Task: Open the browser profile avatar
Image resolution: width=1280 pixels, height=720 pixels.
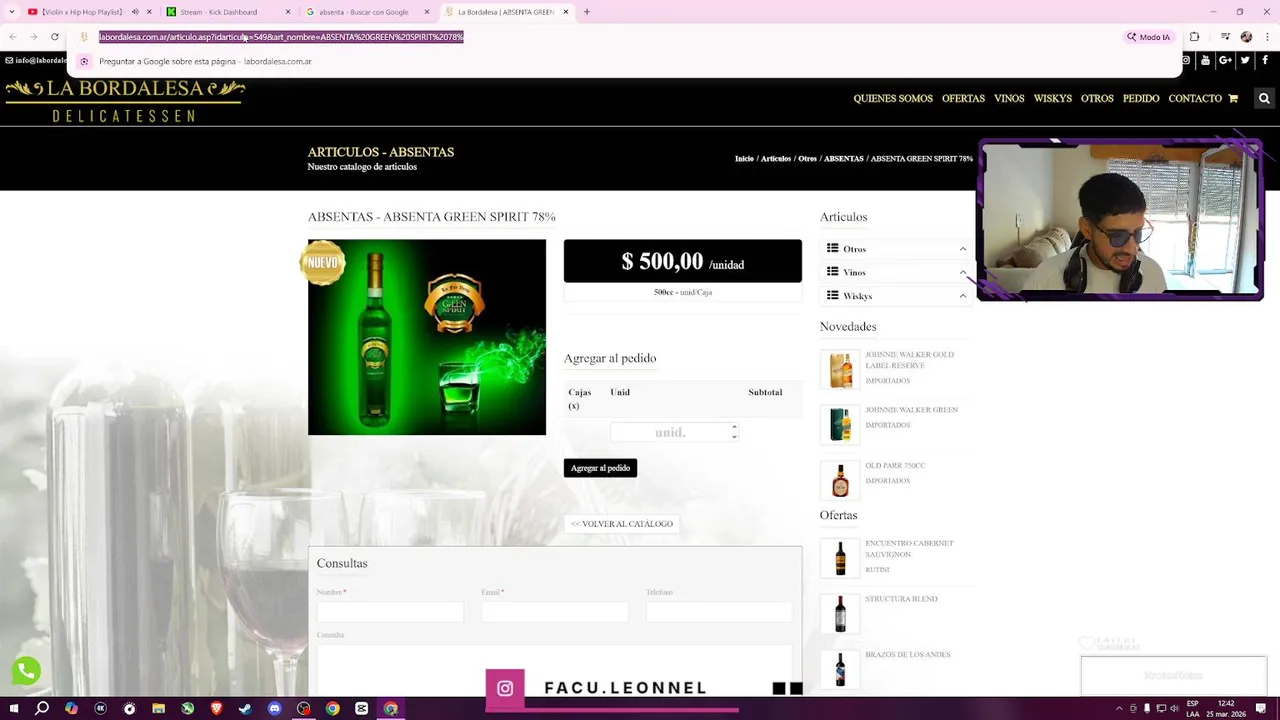Action: (1246, 37)
